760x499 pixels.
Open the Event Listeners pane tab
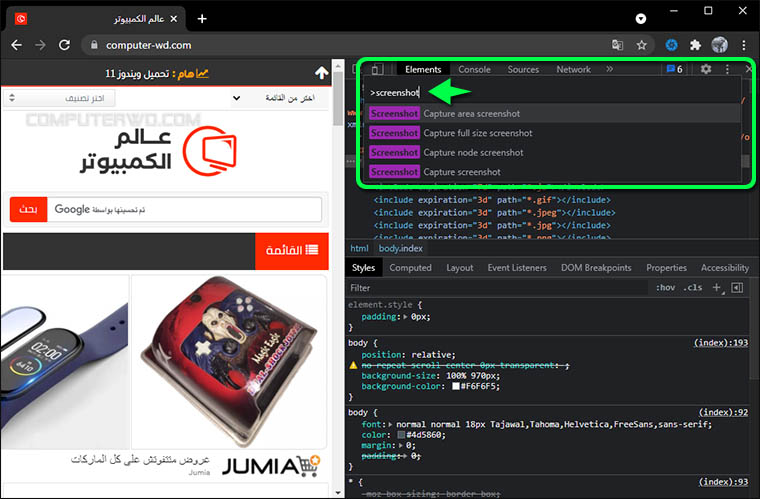517,268
